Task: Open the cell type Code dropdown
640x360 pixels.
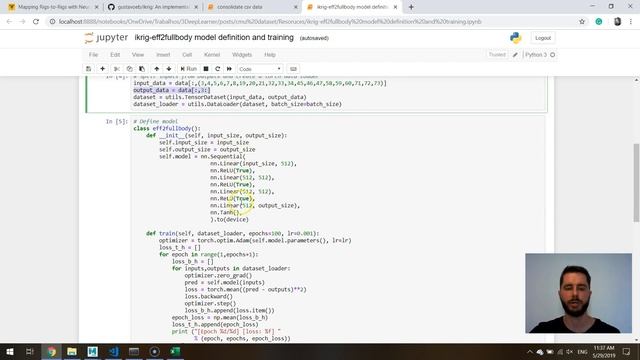Action: click(260, 69)
